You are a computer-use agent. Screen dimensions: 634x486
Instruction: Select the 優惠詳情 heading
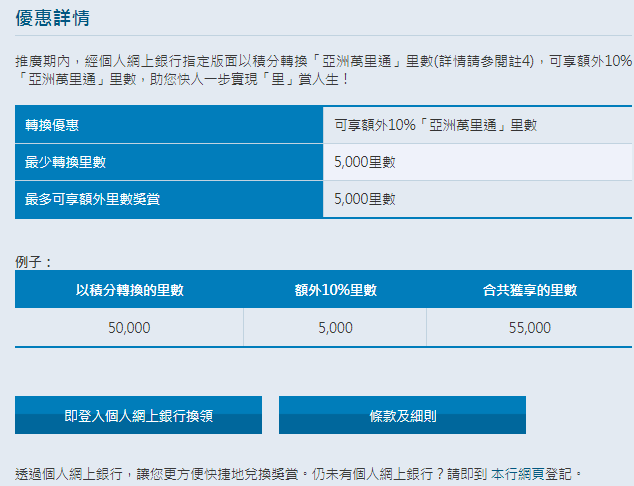53,18
